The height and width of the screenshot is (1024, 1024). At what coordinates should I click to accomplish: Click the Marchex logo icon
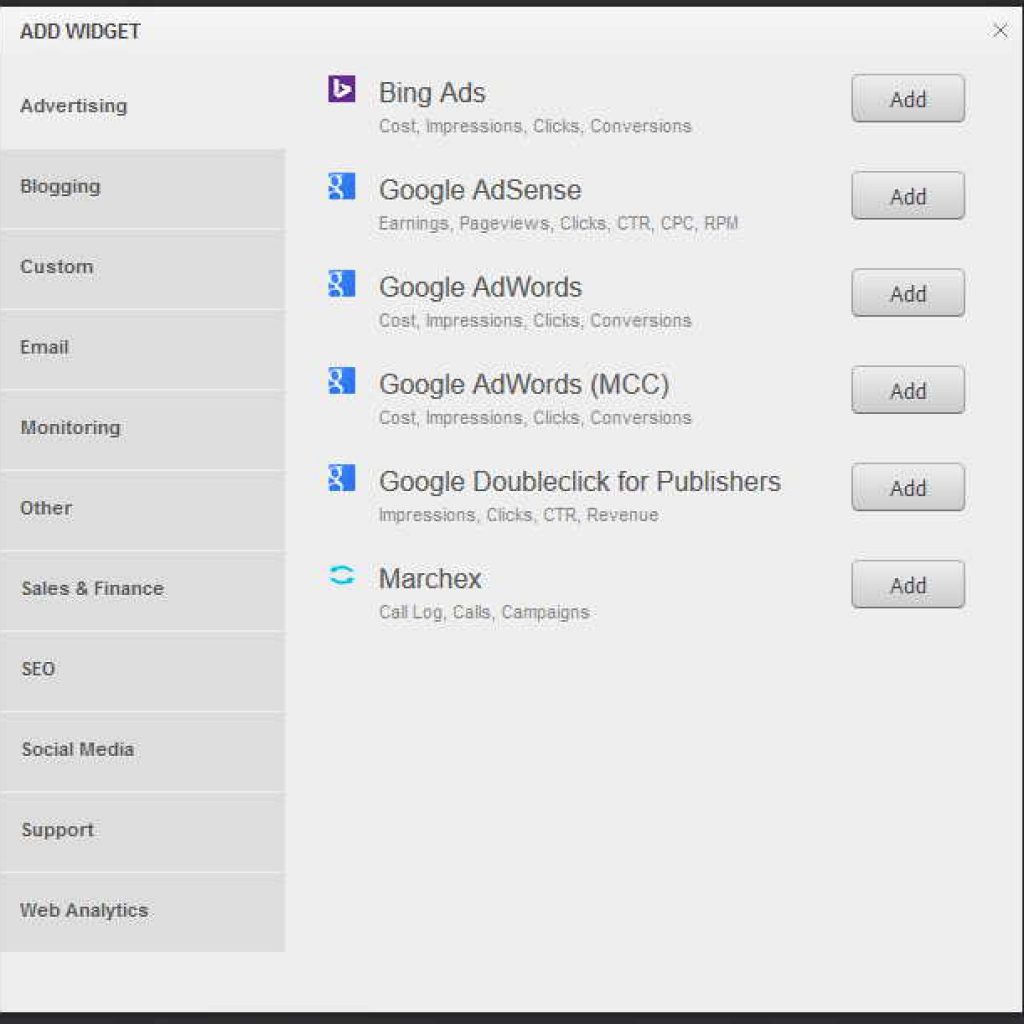342,575
